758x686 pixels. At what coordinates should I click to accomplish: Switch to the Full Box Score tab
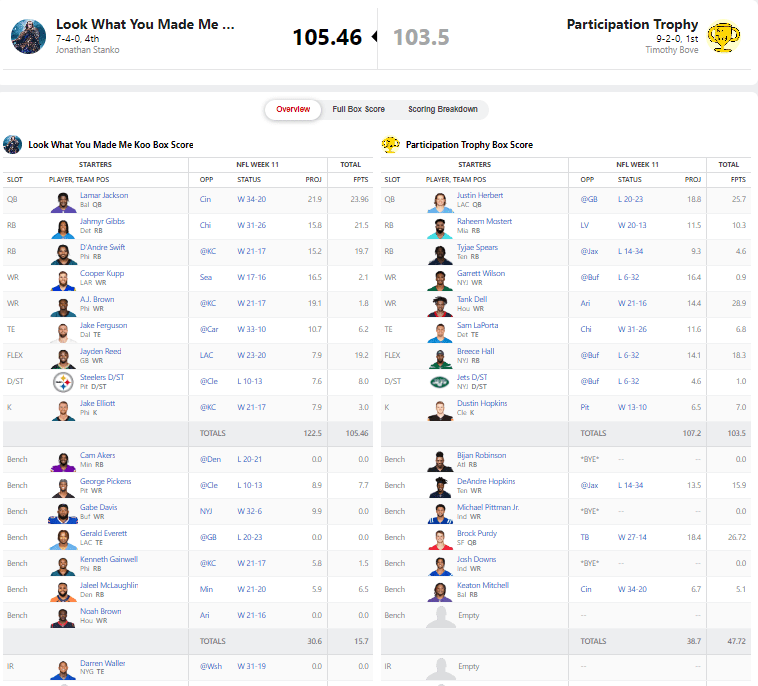point(359,109)
